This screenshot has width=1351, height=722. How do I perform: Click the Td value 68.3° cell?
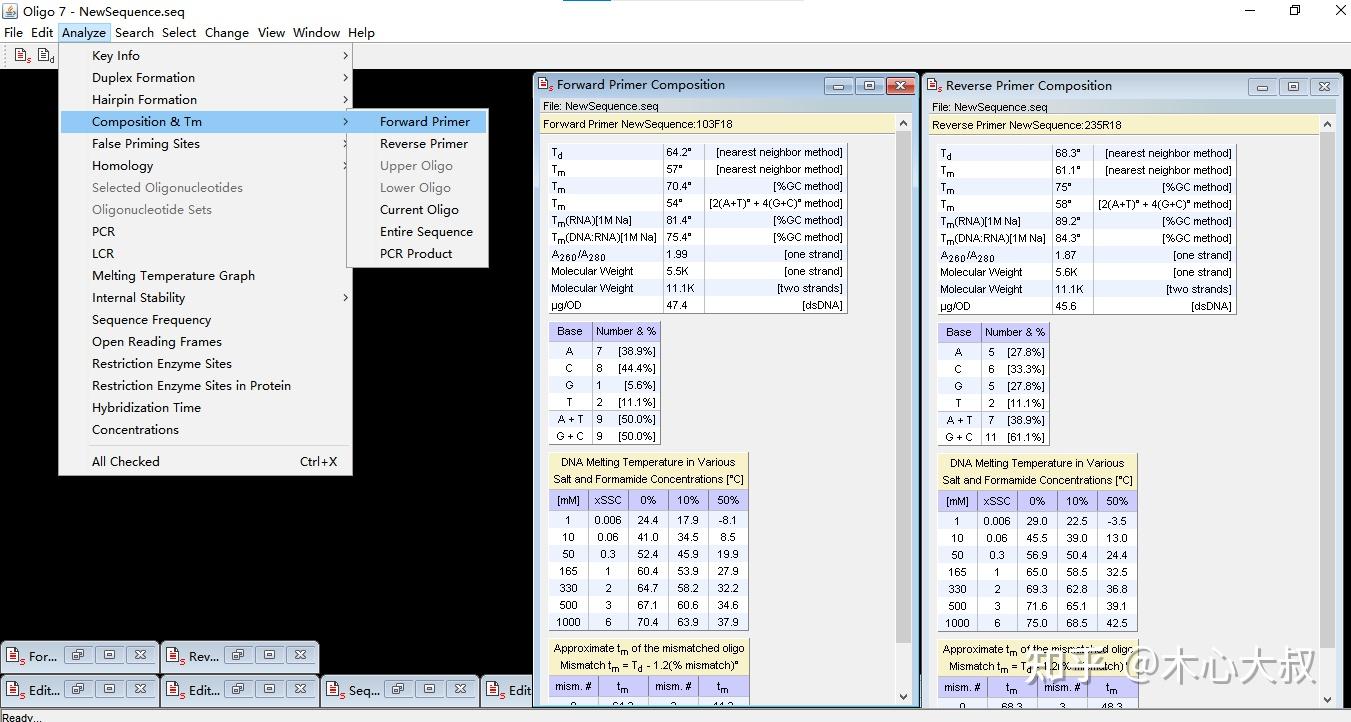(x=1073, y=154)
